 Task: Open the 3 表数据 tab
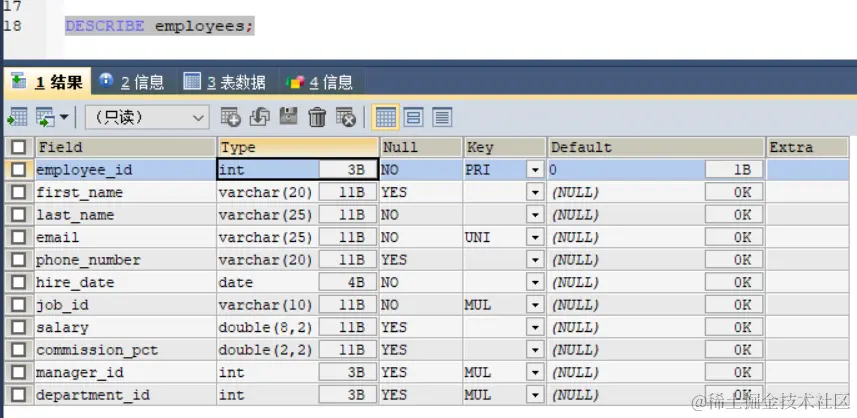[x=225, y=82]
